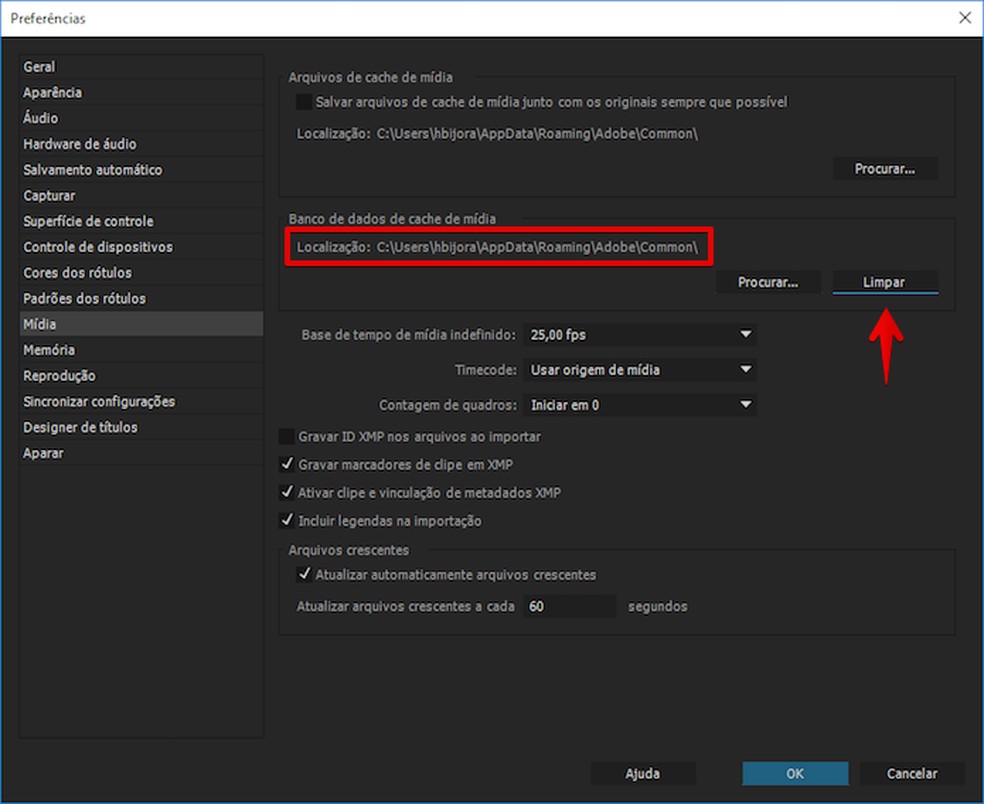The width and height of the screenshot is (984, 804).
Task: Select the Aparar category
Action: [141, 453]
